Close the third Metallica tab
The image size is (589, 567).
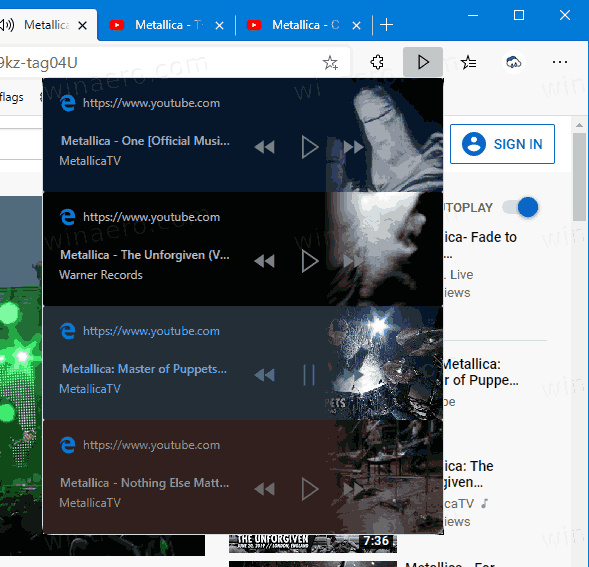[356, 26]
